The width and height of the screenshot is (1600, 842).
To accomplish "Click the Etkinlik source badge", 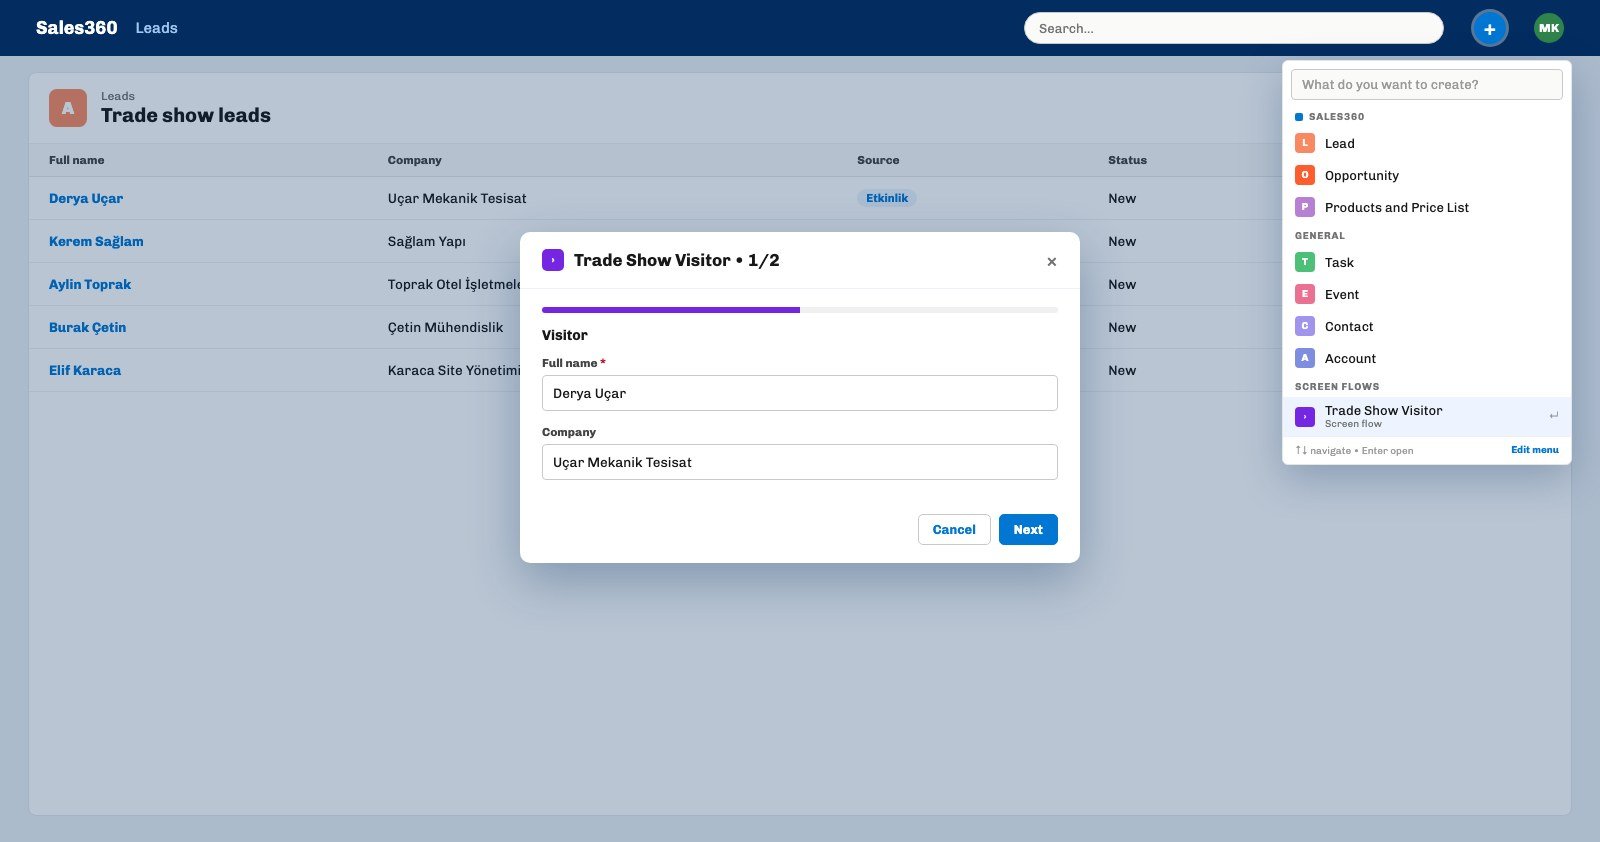I will coord(887,198).
